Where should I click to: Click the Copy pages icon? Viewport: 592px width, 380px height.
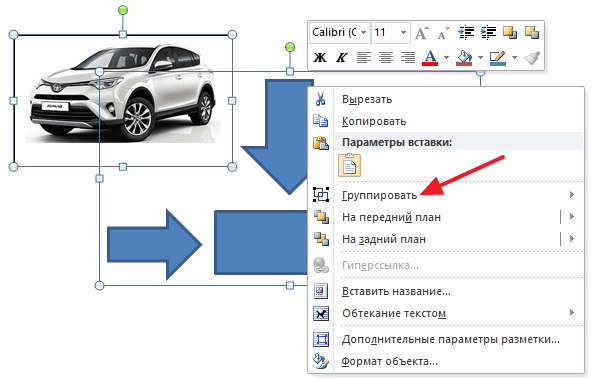pyautogui.click(x=321, y=121)
